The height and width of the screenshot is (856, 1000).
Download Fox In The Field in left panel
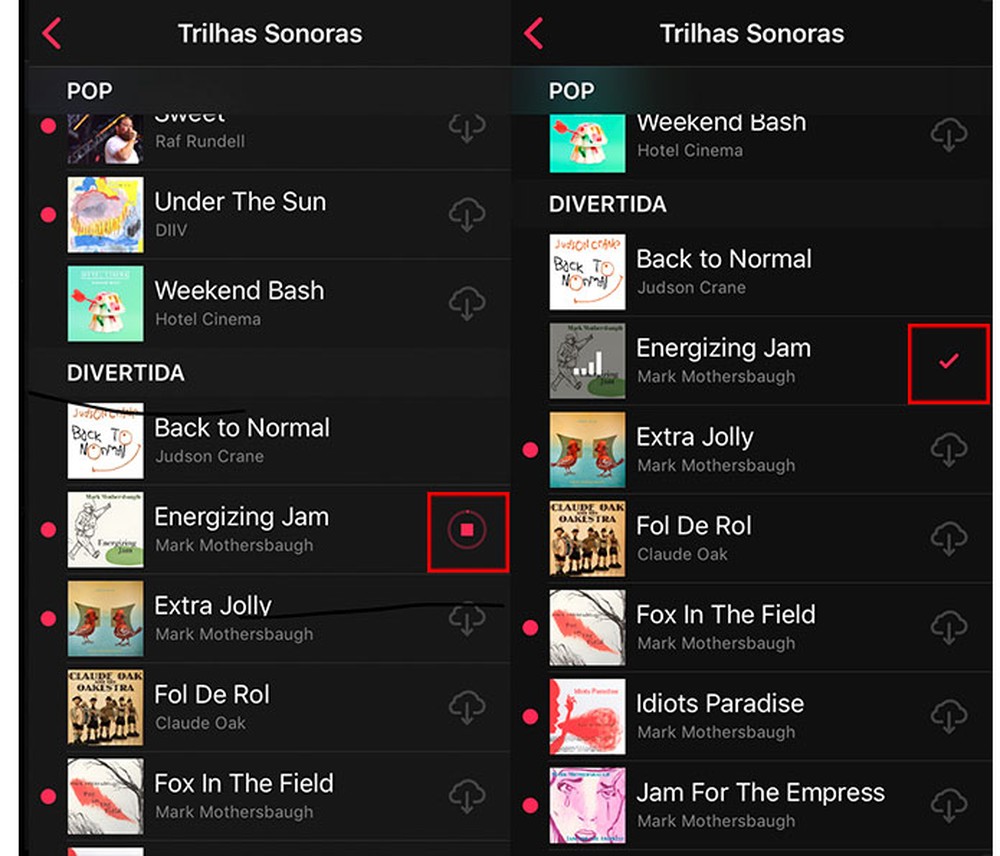coord(467,796)
